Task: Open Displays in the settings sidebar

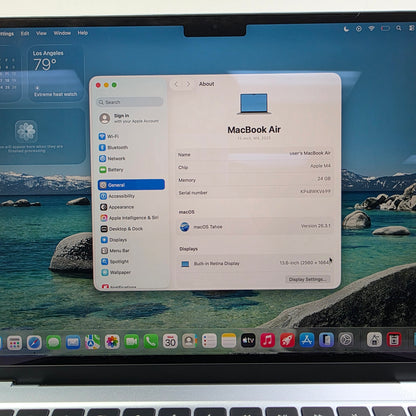Action: point(114,240)
